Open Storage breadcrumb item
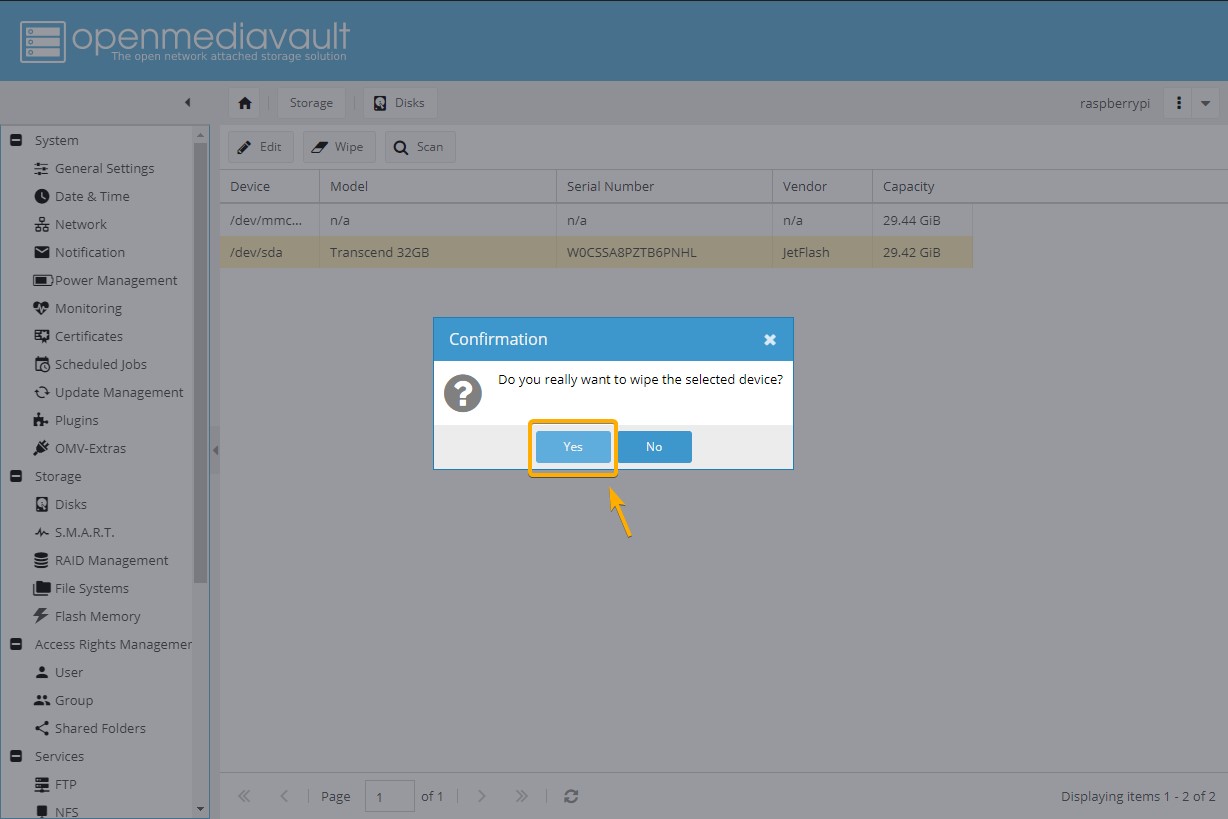The height and width of the screenshot is (819, 1228). coord(311,103)
